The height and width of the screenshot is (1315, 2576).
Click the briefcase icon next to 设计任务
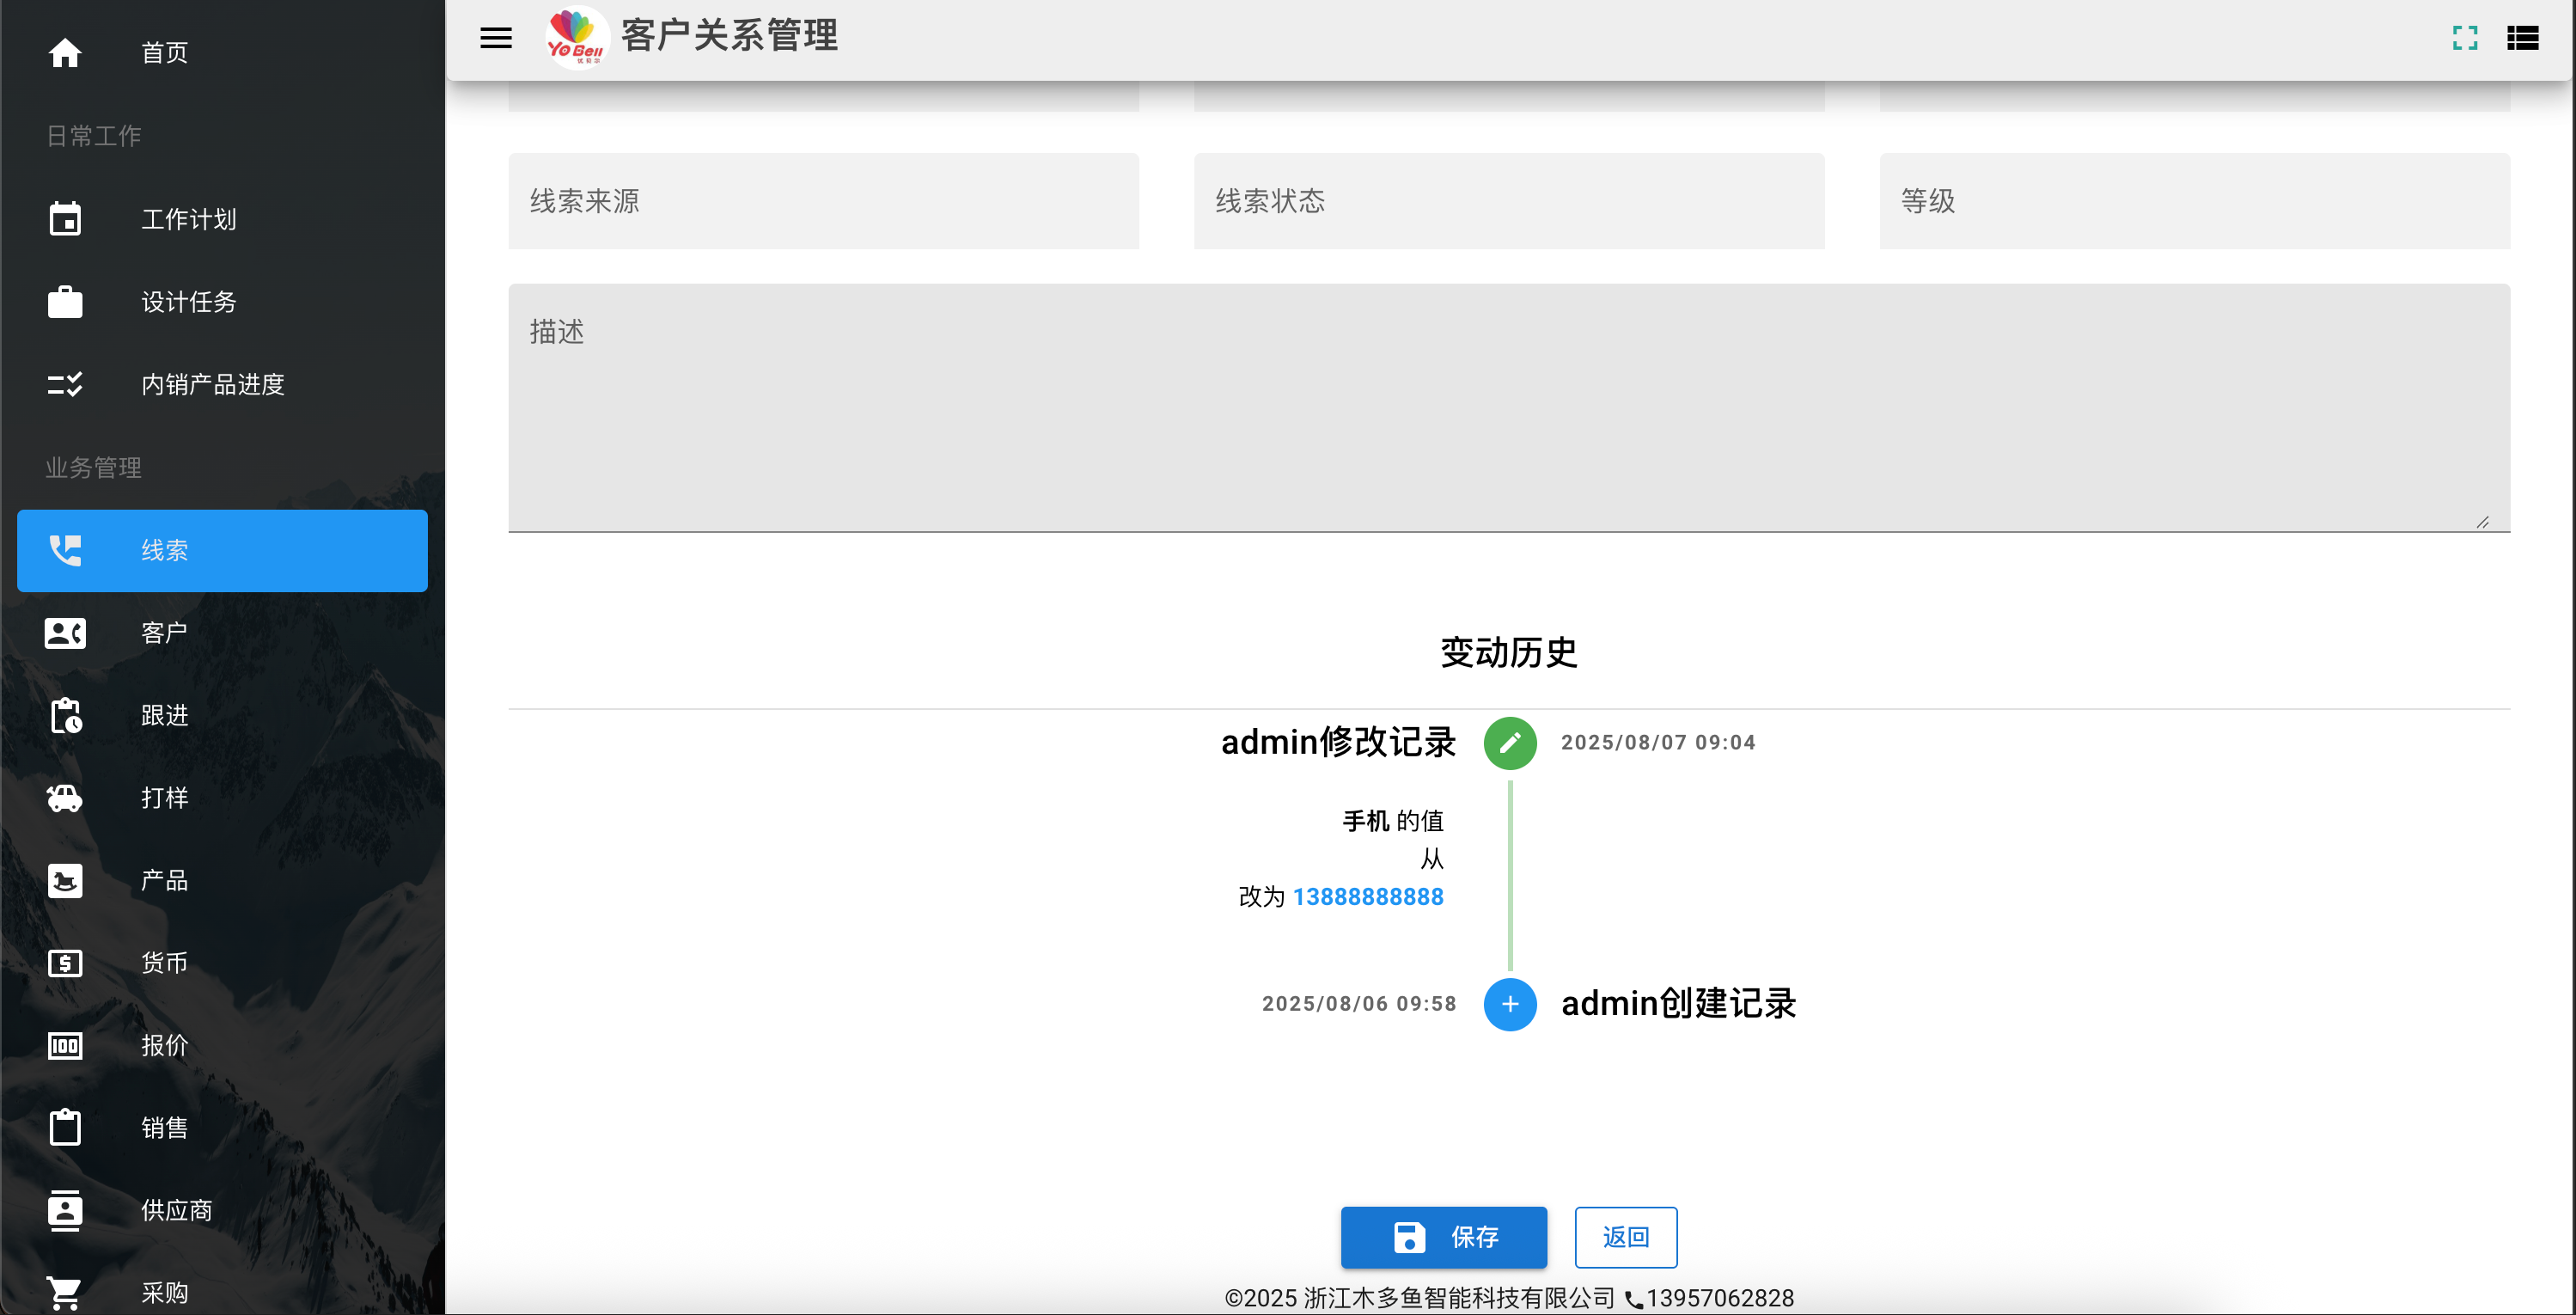(65, 302)
